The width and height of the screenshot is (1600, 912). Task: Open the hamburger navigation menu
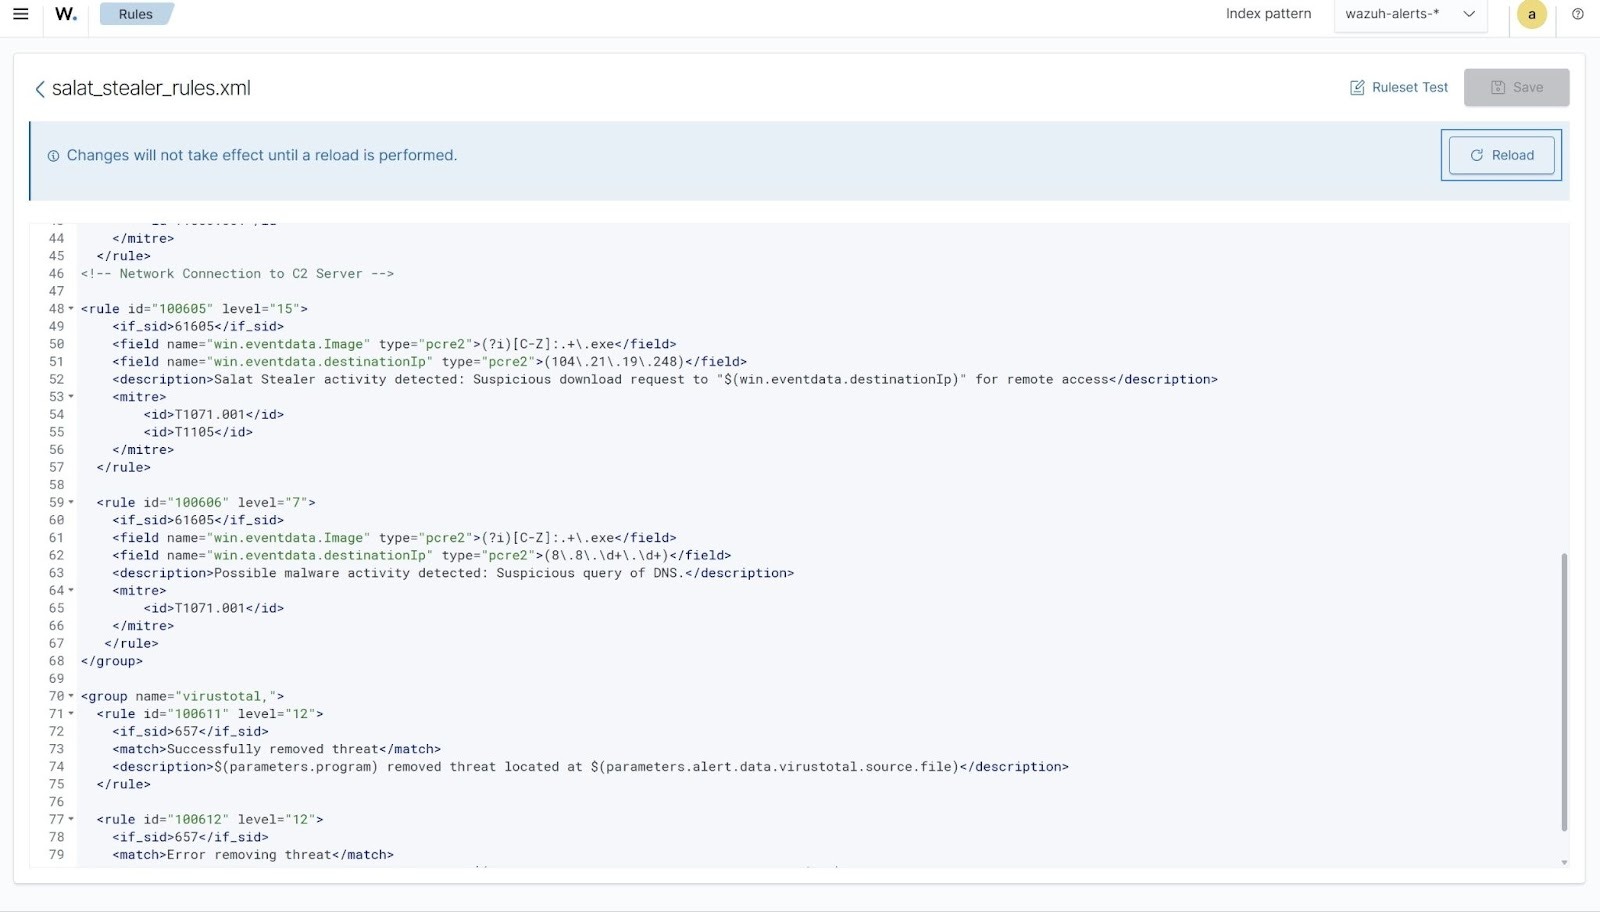20,14
